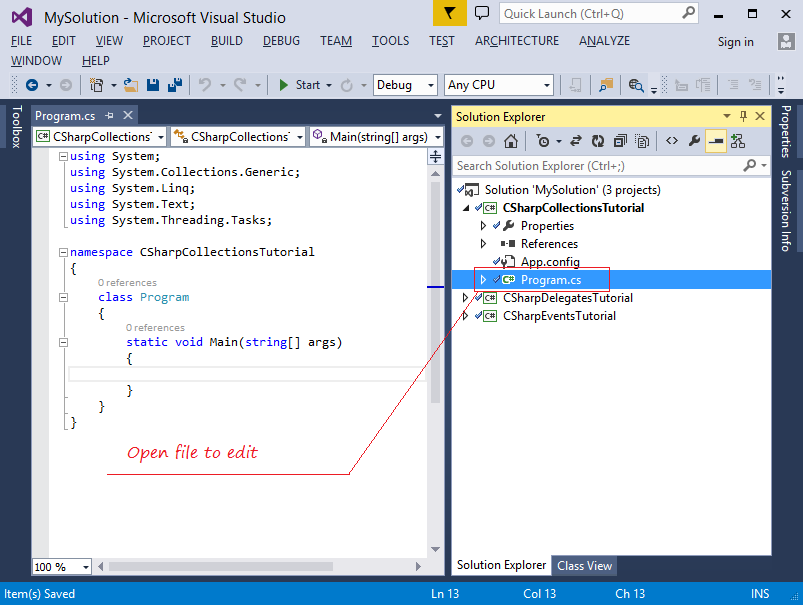
Task: Open Solution Explorer search options dropdown
Action: [764, 165]
